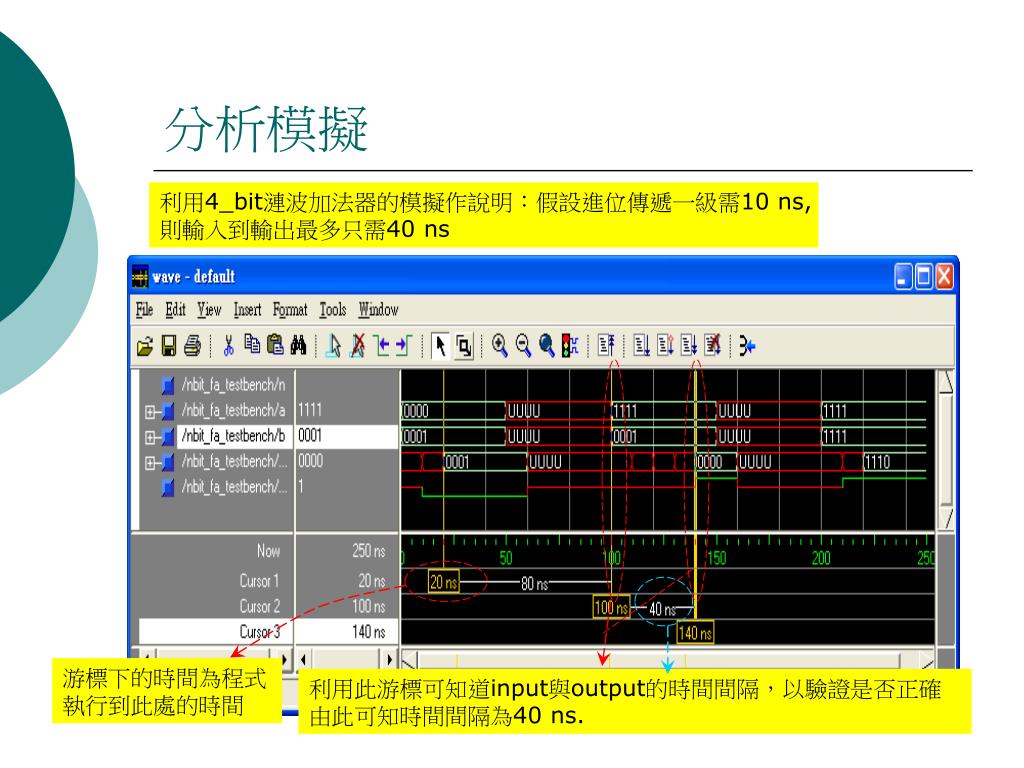Choose the Select Mode arrow tool
This screenshot has width=1024, height=768.
pos(441,345)
